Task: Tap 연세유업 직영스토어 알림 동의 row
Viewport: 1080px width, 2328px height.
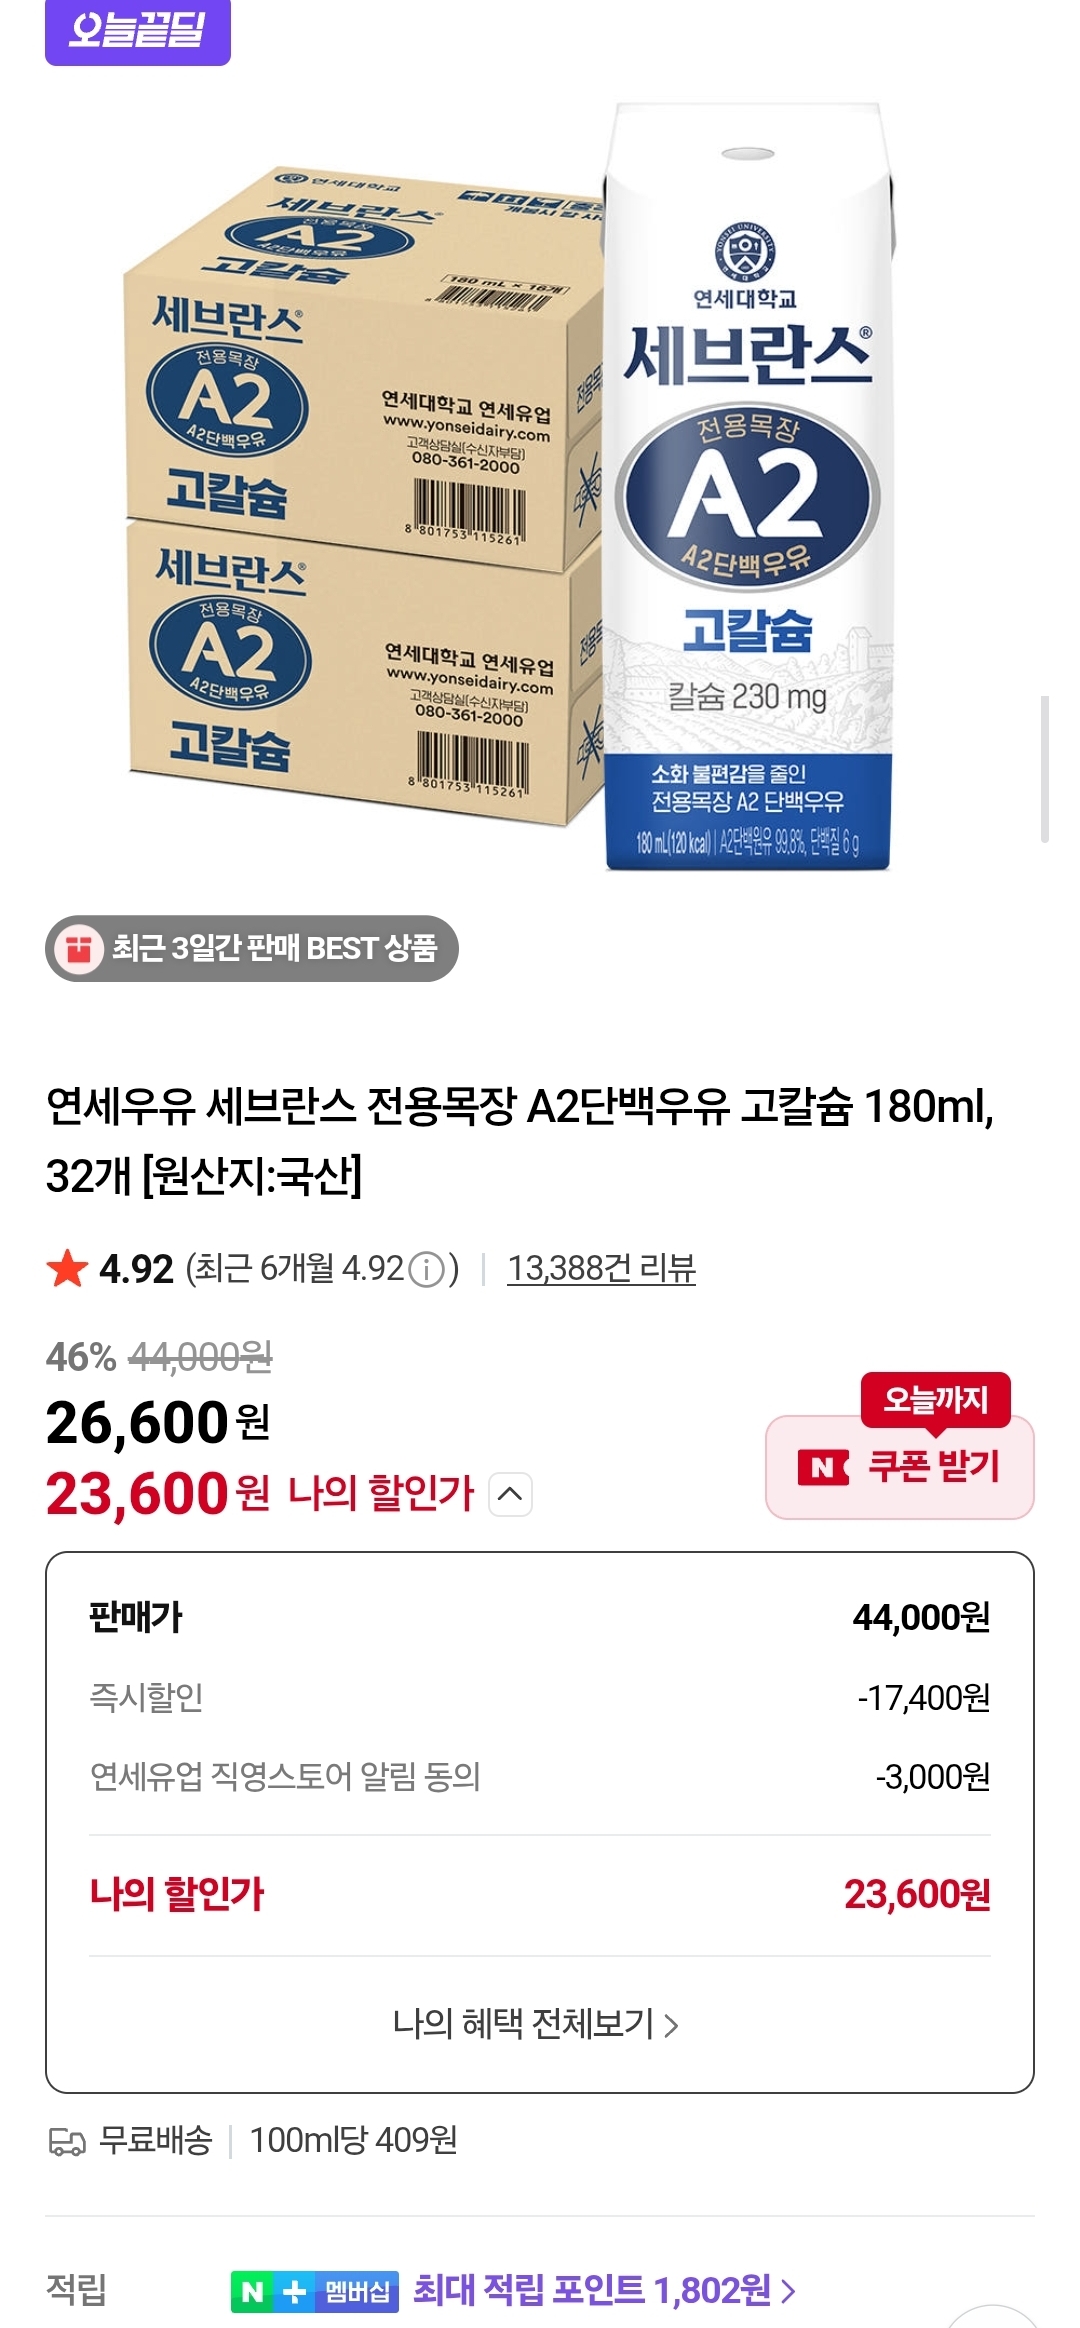Action: [x=540, y=1776]
